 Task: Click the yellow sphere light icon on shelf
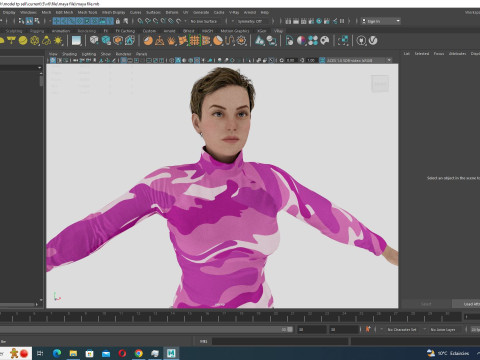click(23, 41)
